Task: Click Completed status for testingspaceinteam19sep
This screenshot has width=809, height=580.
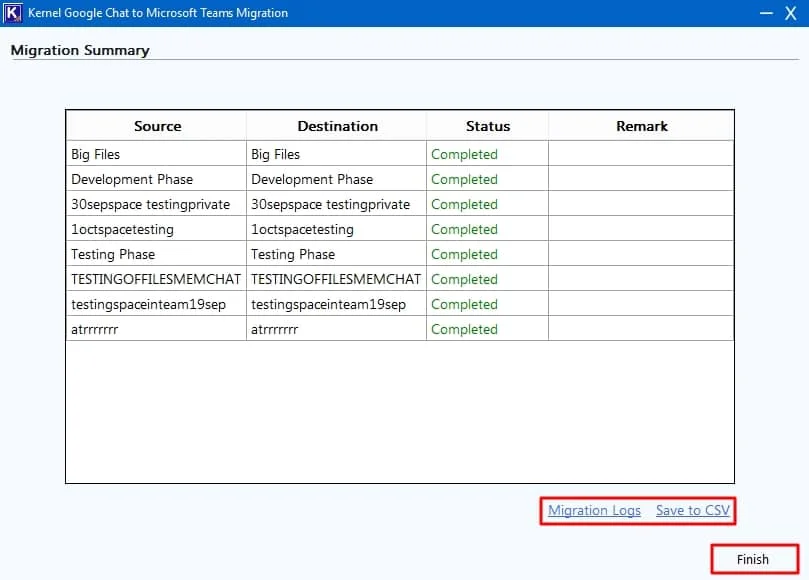Action: coord(488,304)
